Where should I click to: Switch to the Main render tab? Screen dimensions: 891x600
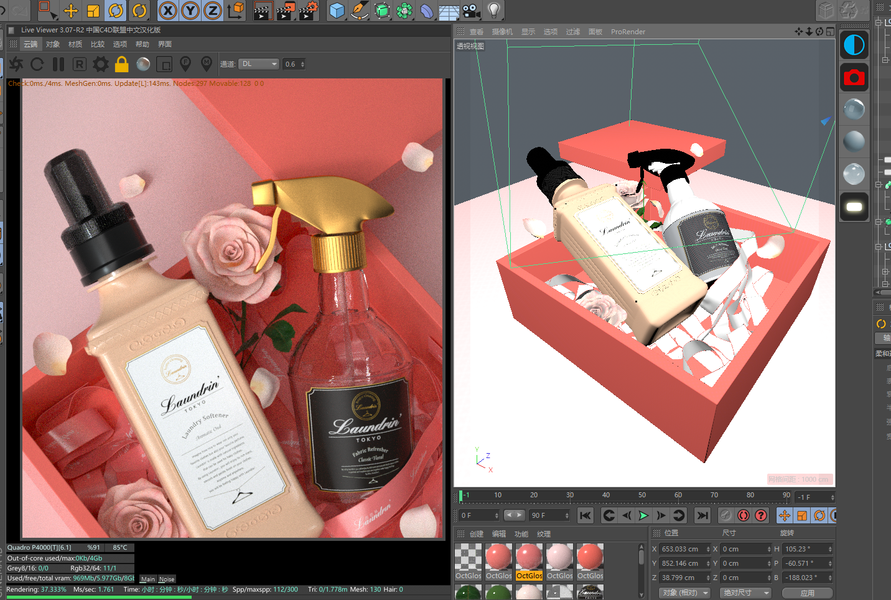click(148, 579)
